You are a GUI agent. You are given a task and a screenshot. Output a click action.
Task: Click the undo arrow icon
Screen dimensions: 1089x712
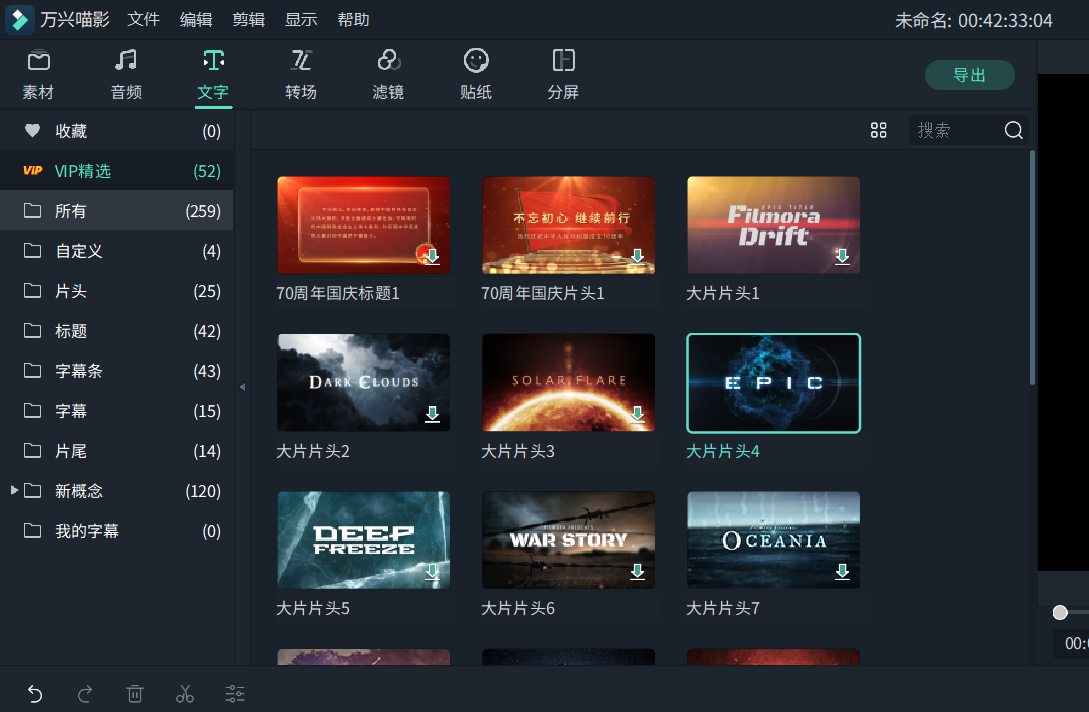coord(35,694)
